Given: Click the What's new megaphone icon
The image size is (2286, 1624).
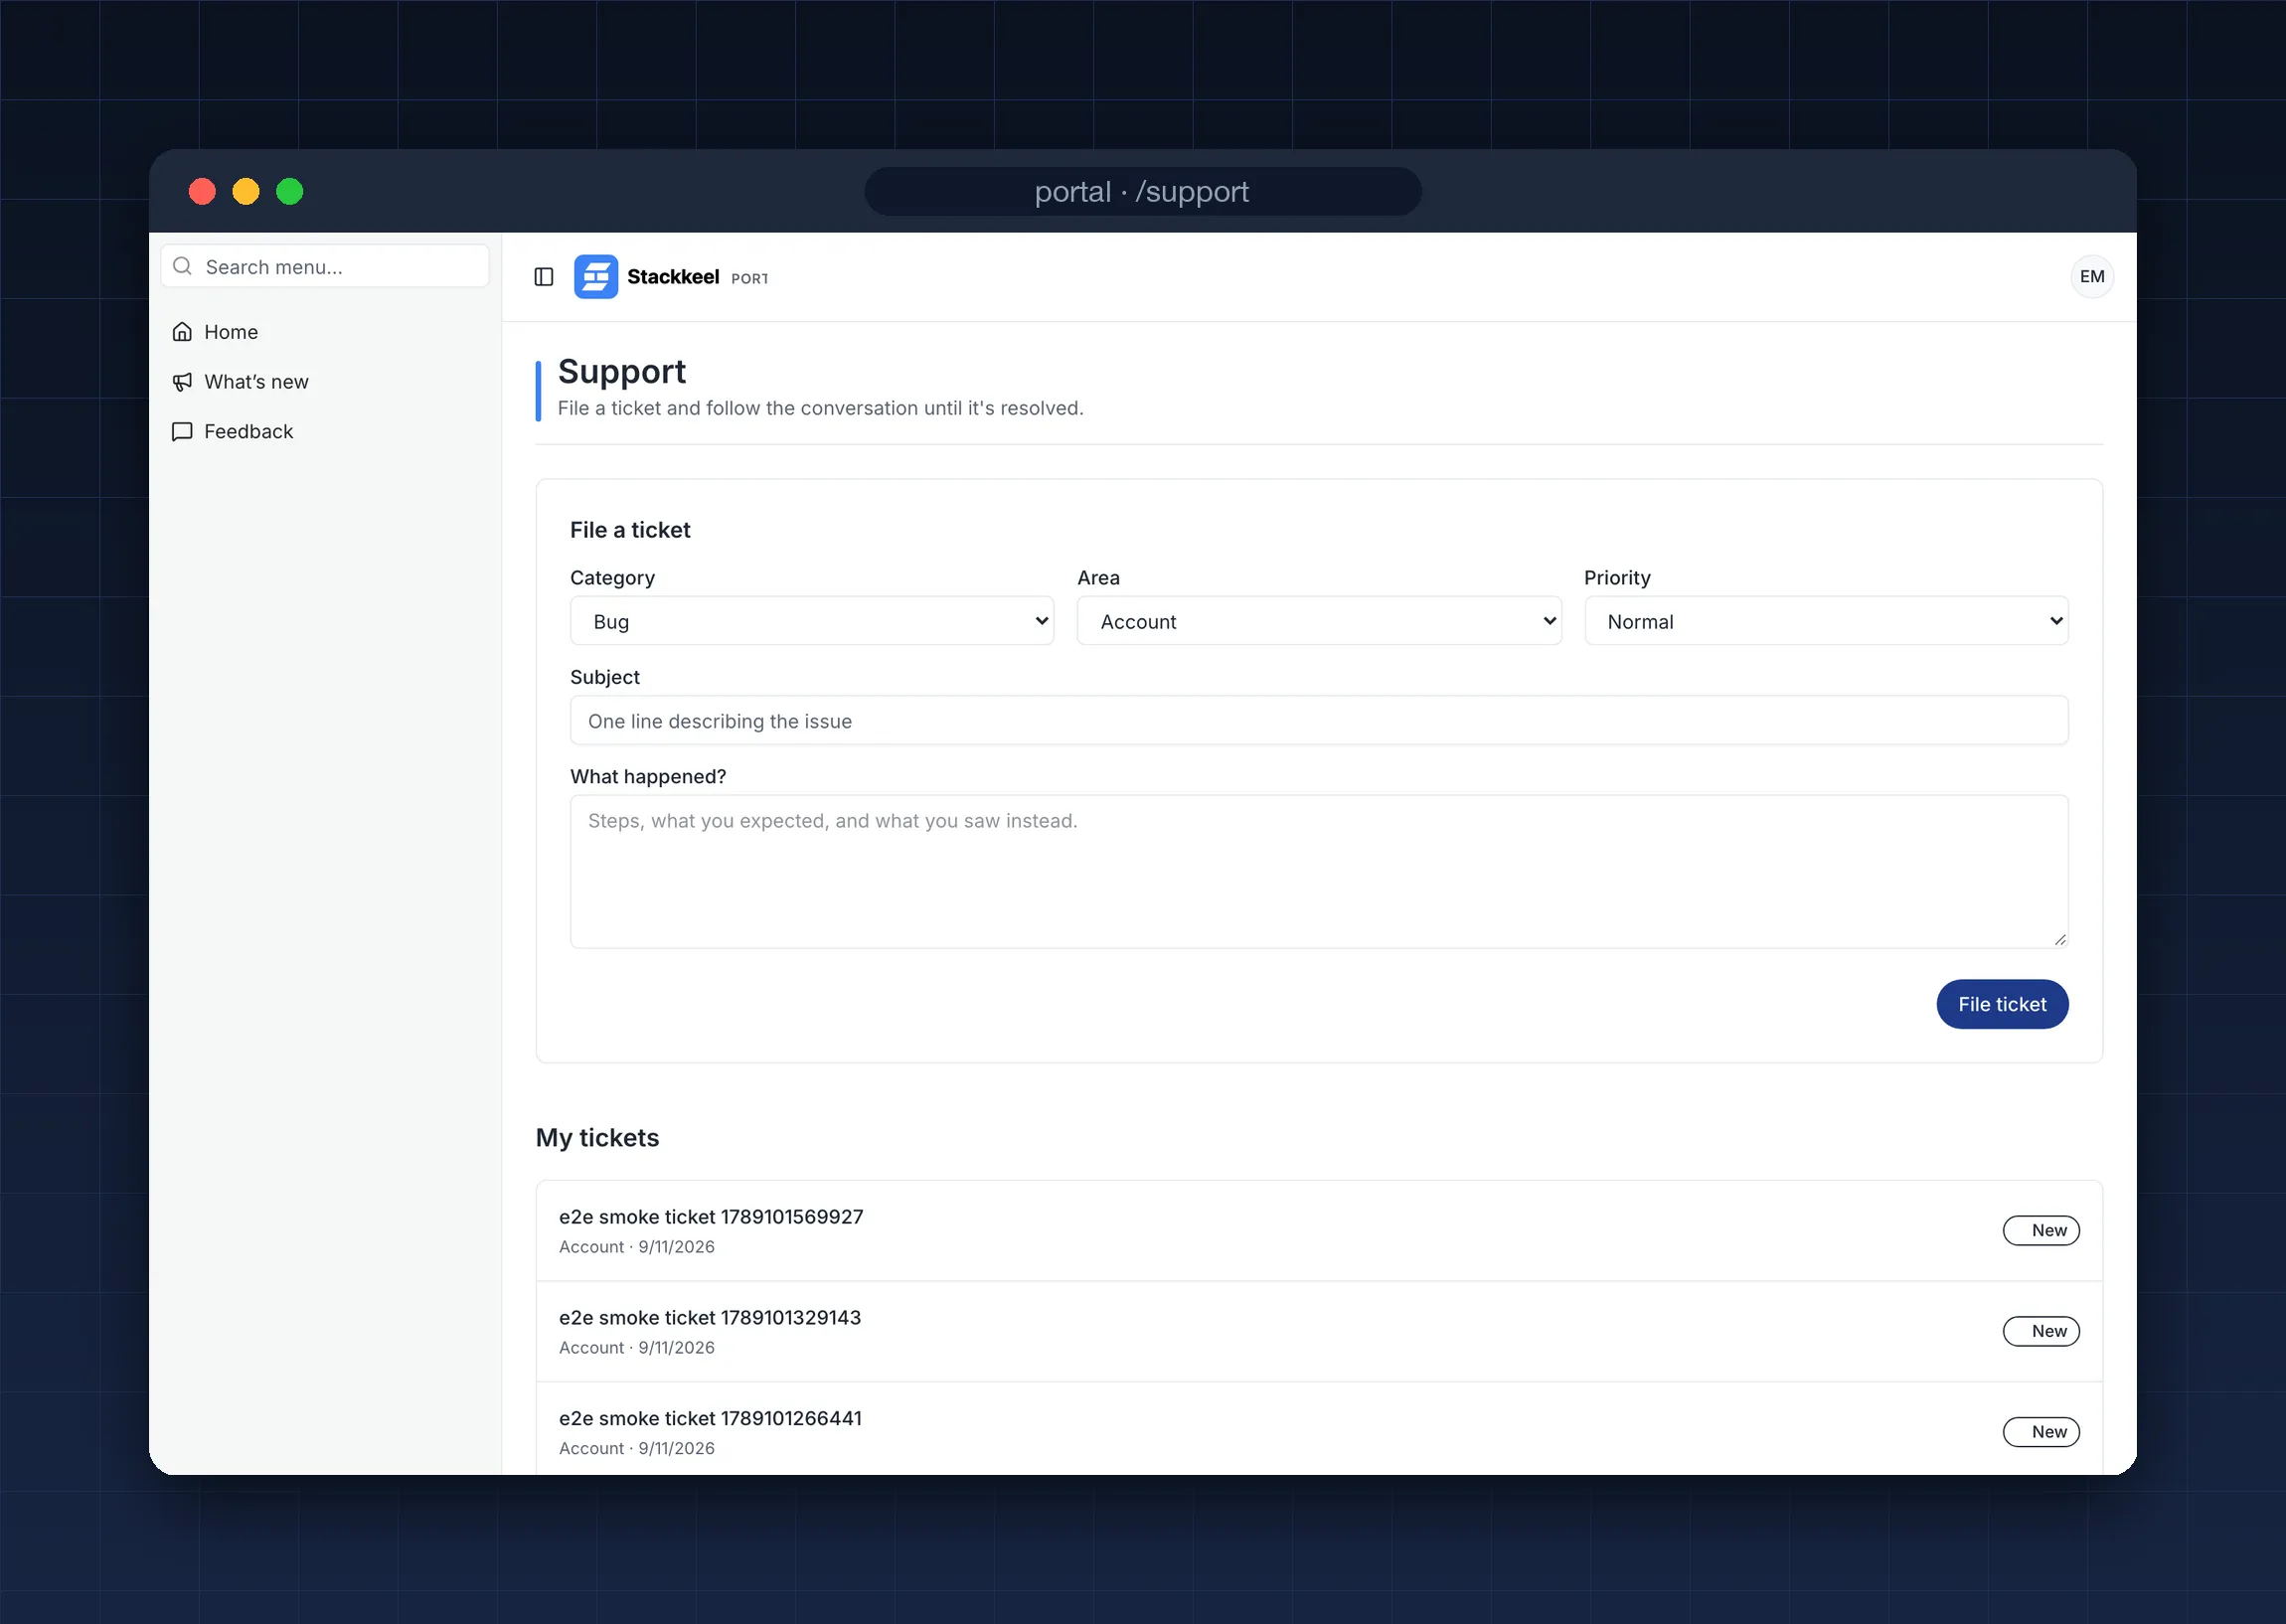Looking at the screenshot, I should click(x=182, y=382).
